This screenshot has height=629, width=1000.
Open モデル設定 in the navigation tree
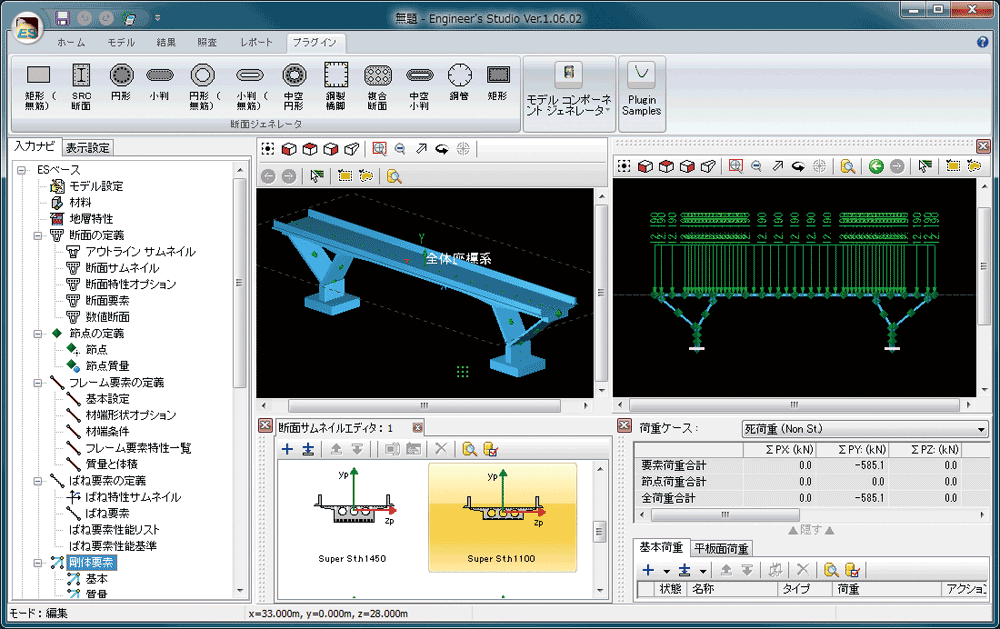pos(96,186)
